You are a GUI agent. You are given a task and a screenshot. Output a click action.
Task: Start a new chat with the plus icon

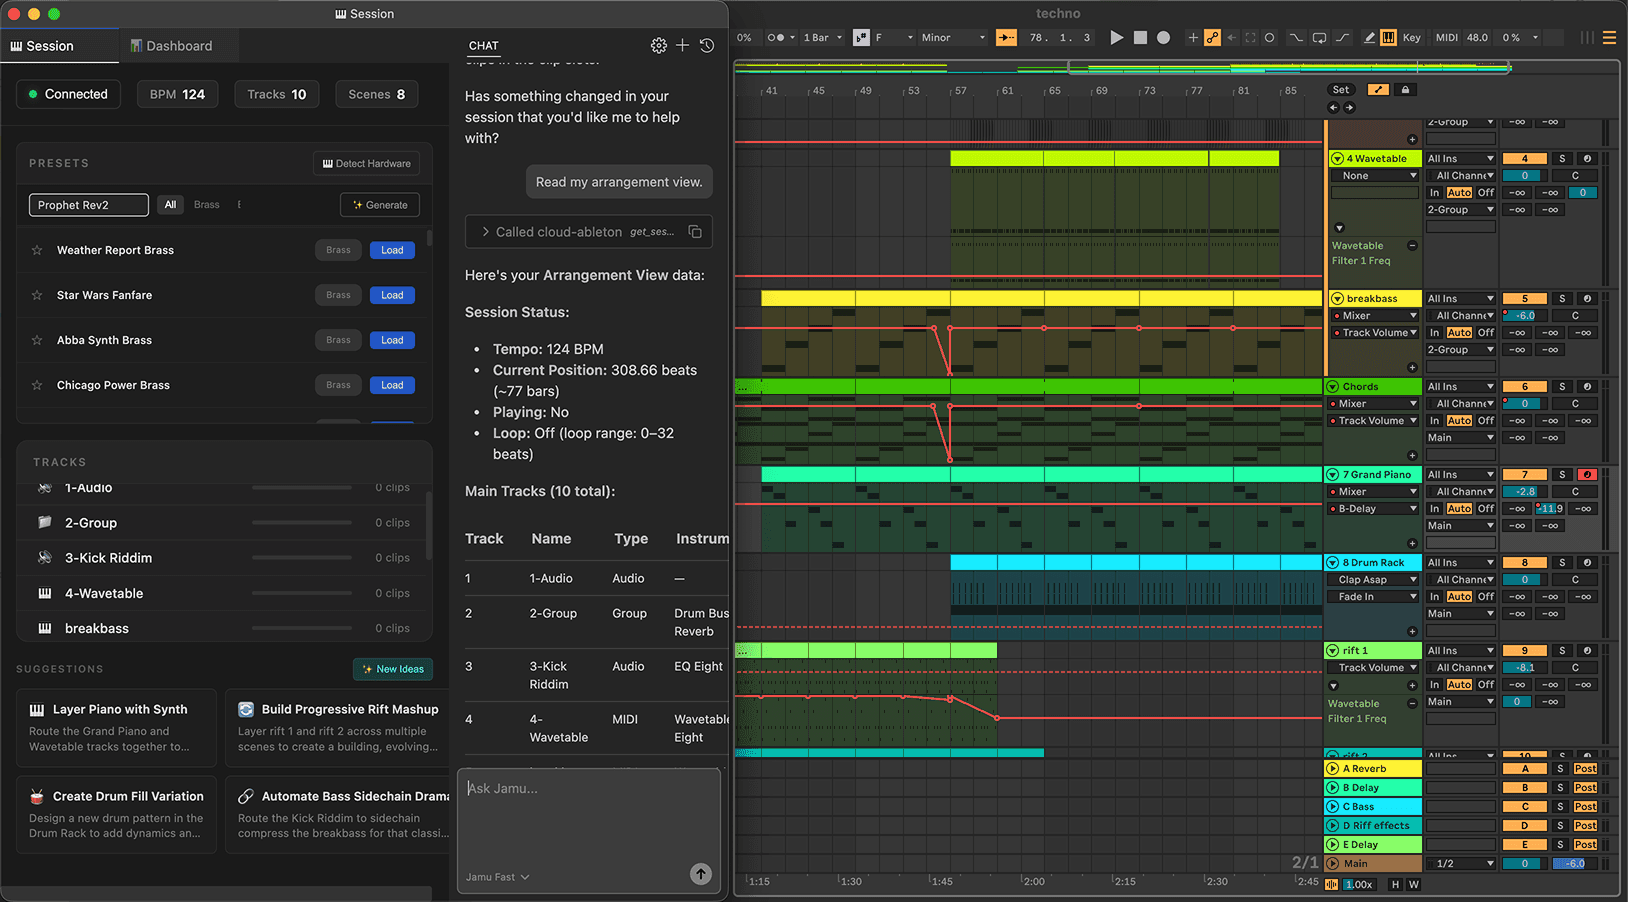[x=683, y=46]
